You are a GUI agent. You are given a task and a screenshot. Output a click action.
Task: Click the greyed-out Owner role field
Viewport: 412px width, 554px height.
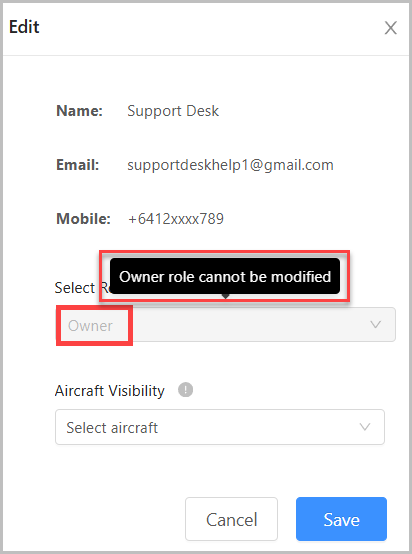coord(225,324)
